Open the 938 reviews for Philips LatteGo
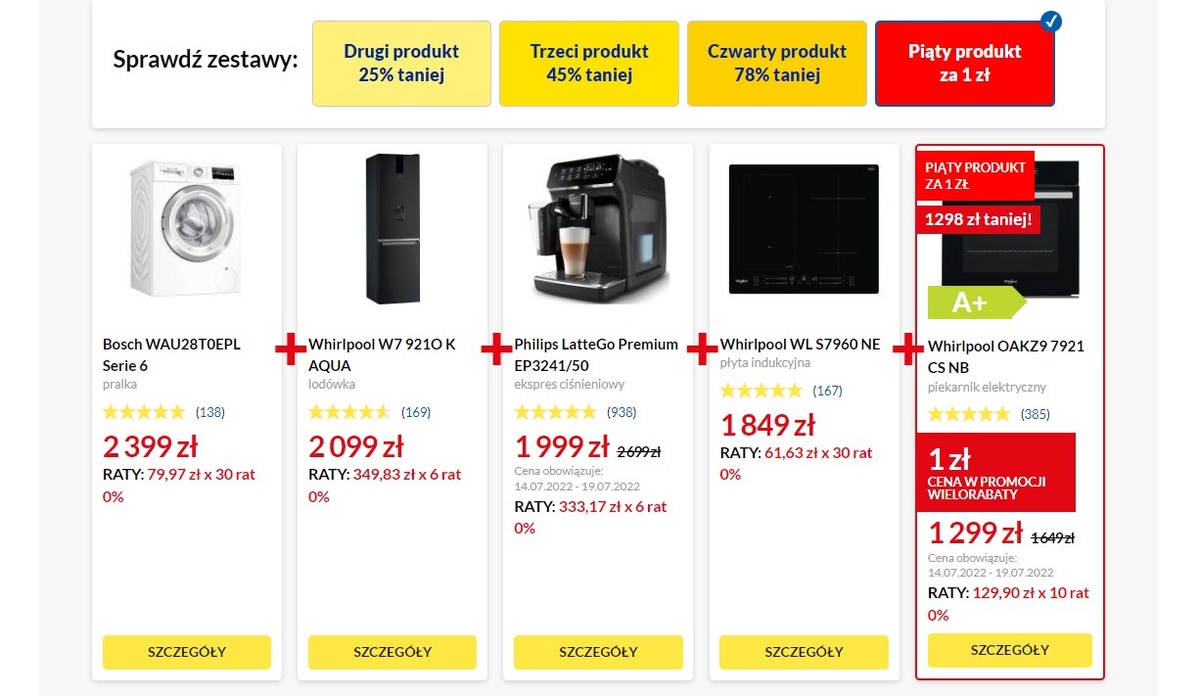Viewport: 1200px width, 696px height. click(621, 412)
